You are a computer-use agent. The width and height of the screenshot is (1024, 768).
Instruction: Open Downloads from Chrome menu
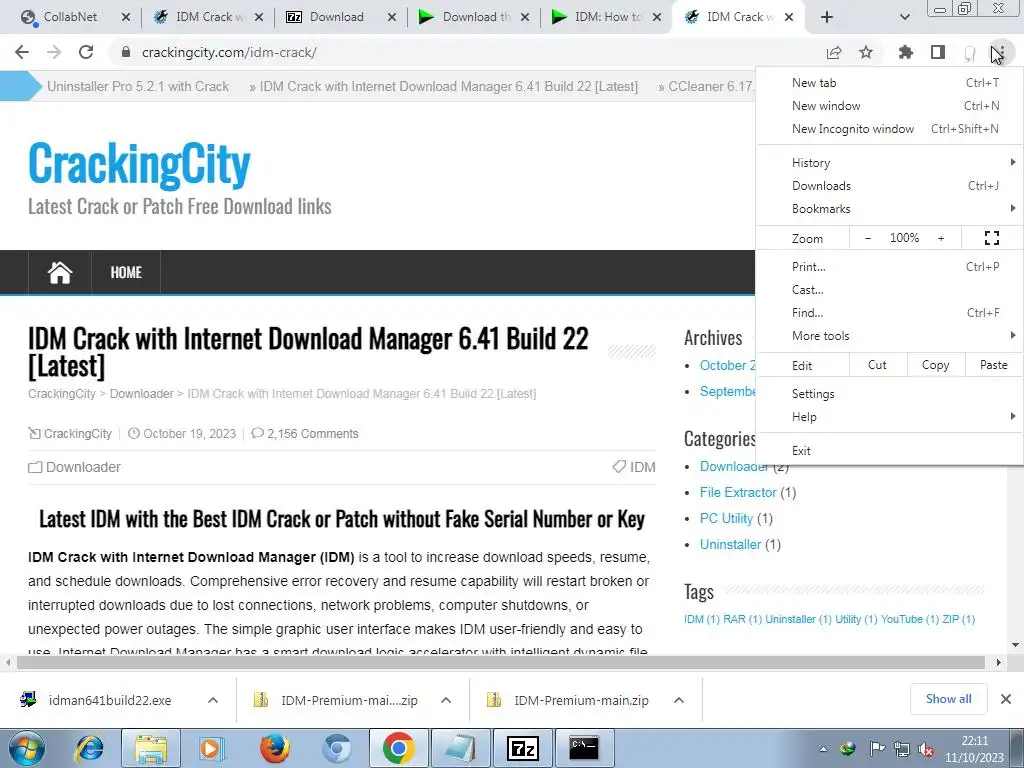(889, 185)
